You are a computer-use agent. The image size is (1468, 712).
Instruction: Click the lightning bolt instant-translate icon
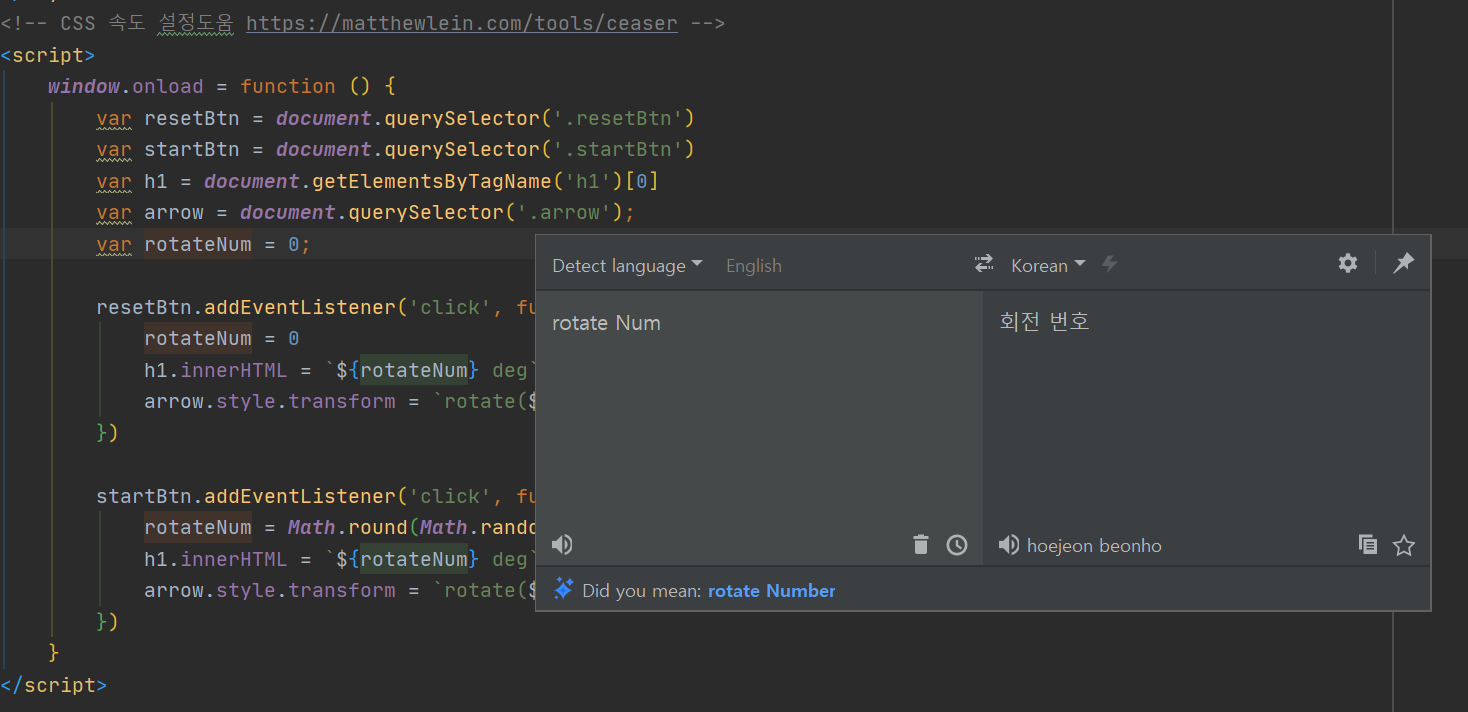[x=1109, y=264]
